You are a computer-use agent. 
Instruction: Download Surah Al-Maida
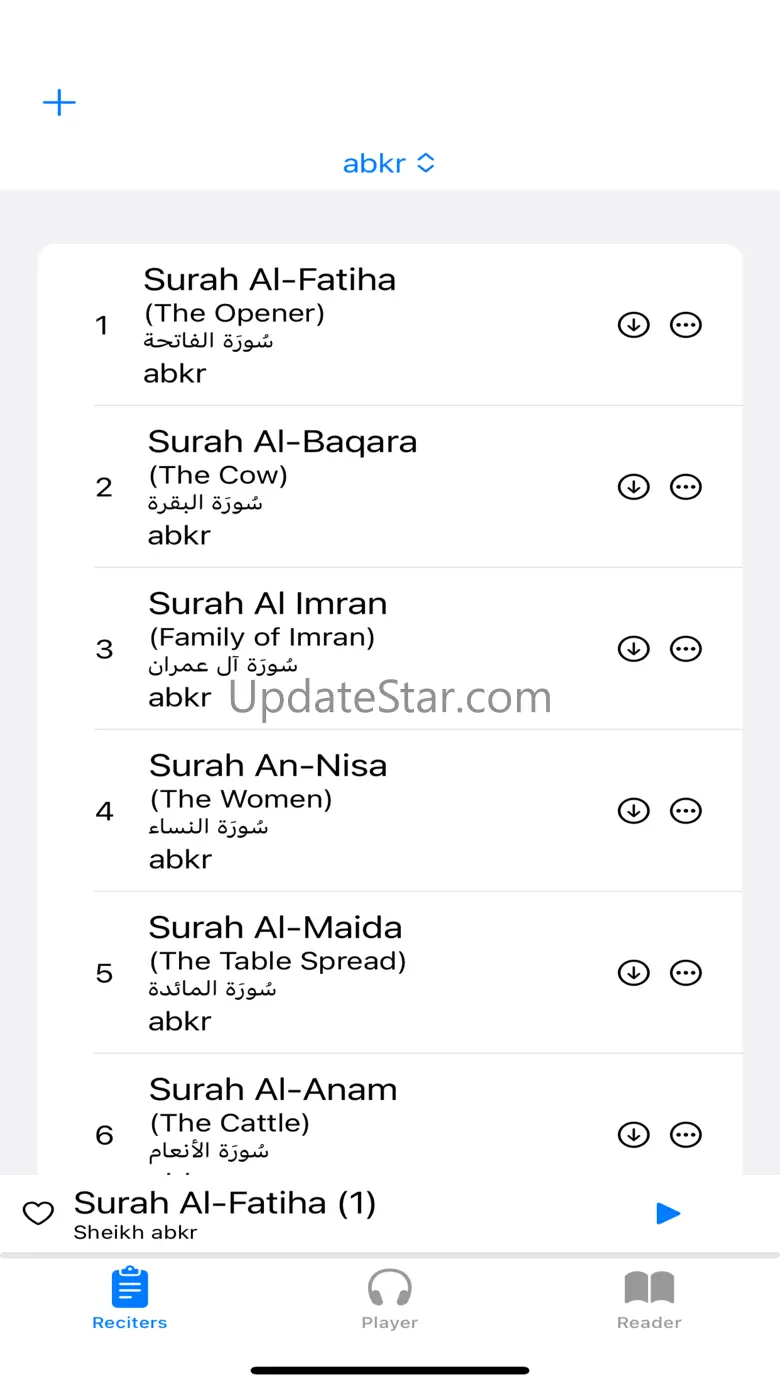[x=633, y=973]
